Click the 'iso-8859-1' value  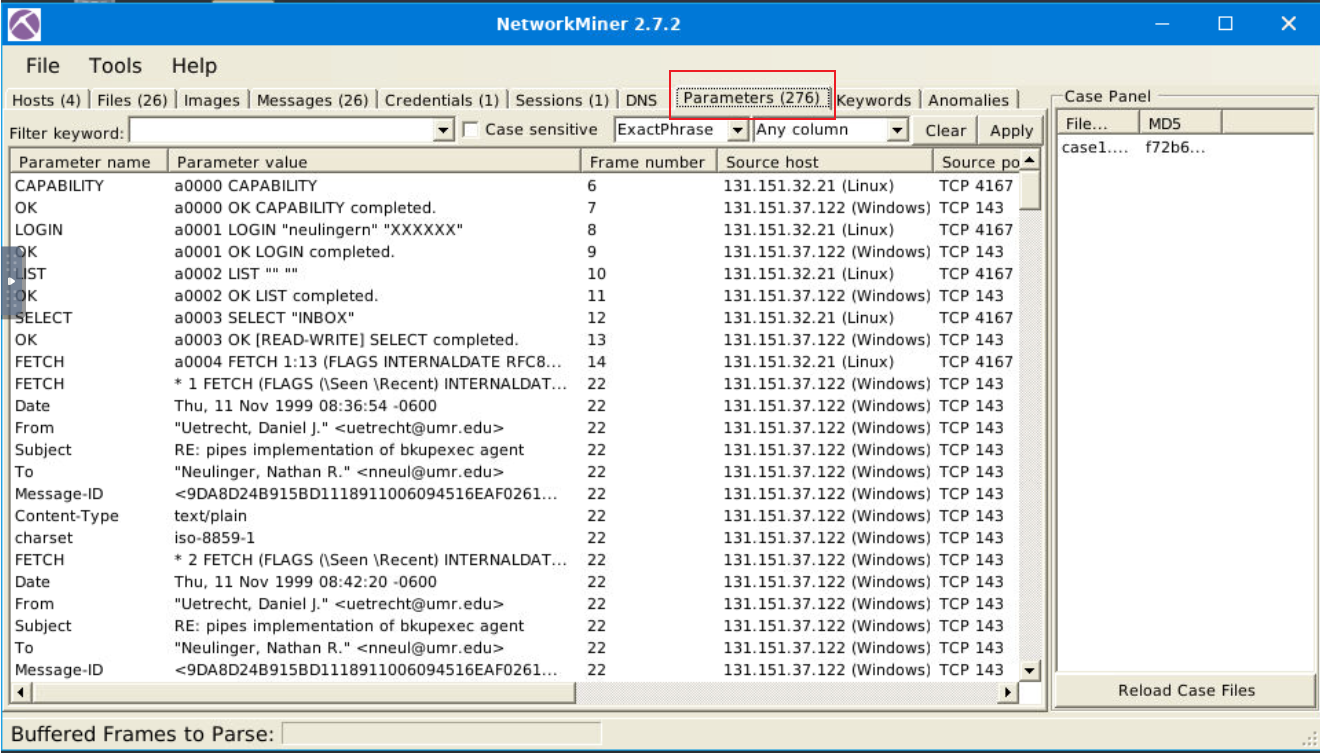point(216,538)
